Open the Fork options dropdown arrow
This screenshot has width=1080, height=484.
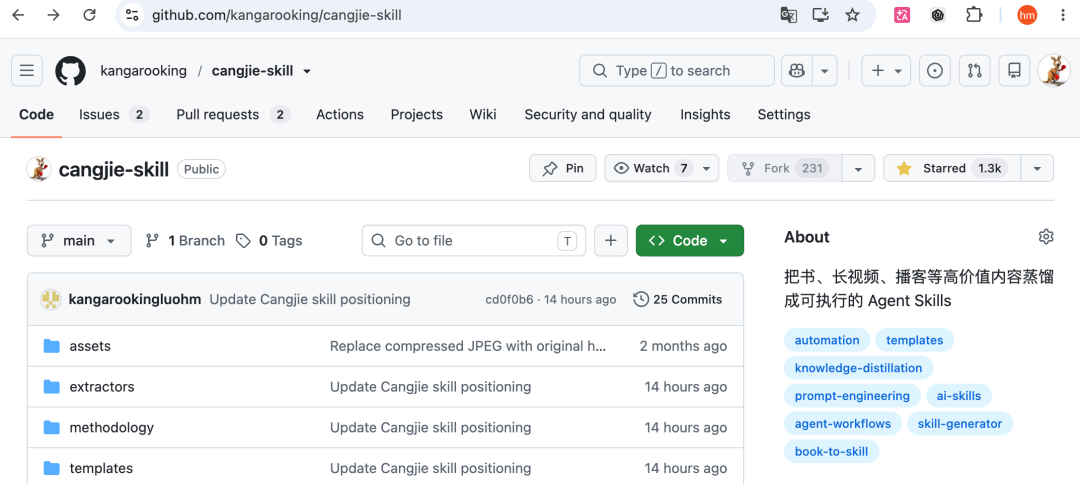point(858,168)
